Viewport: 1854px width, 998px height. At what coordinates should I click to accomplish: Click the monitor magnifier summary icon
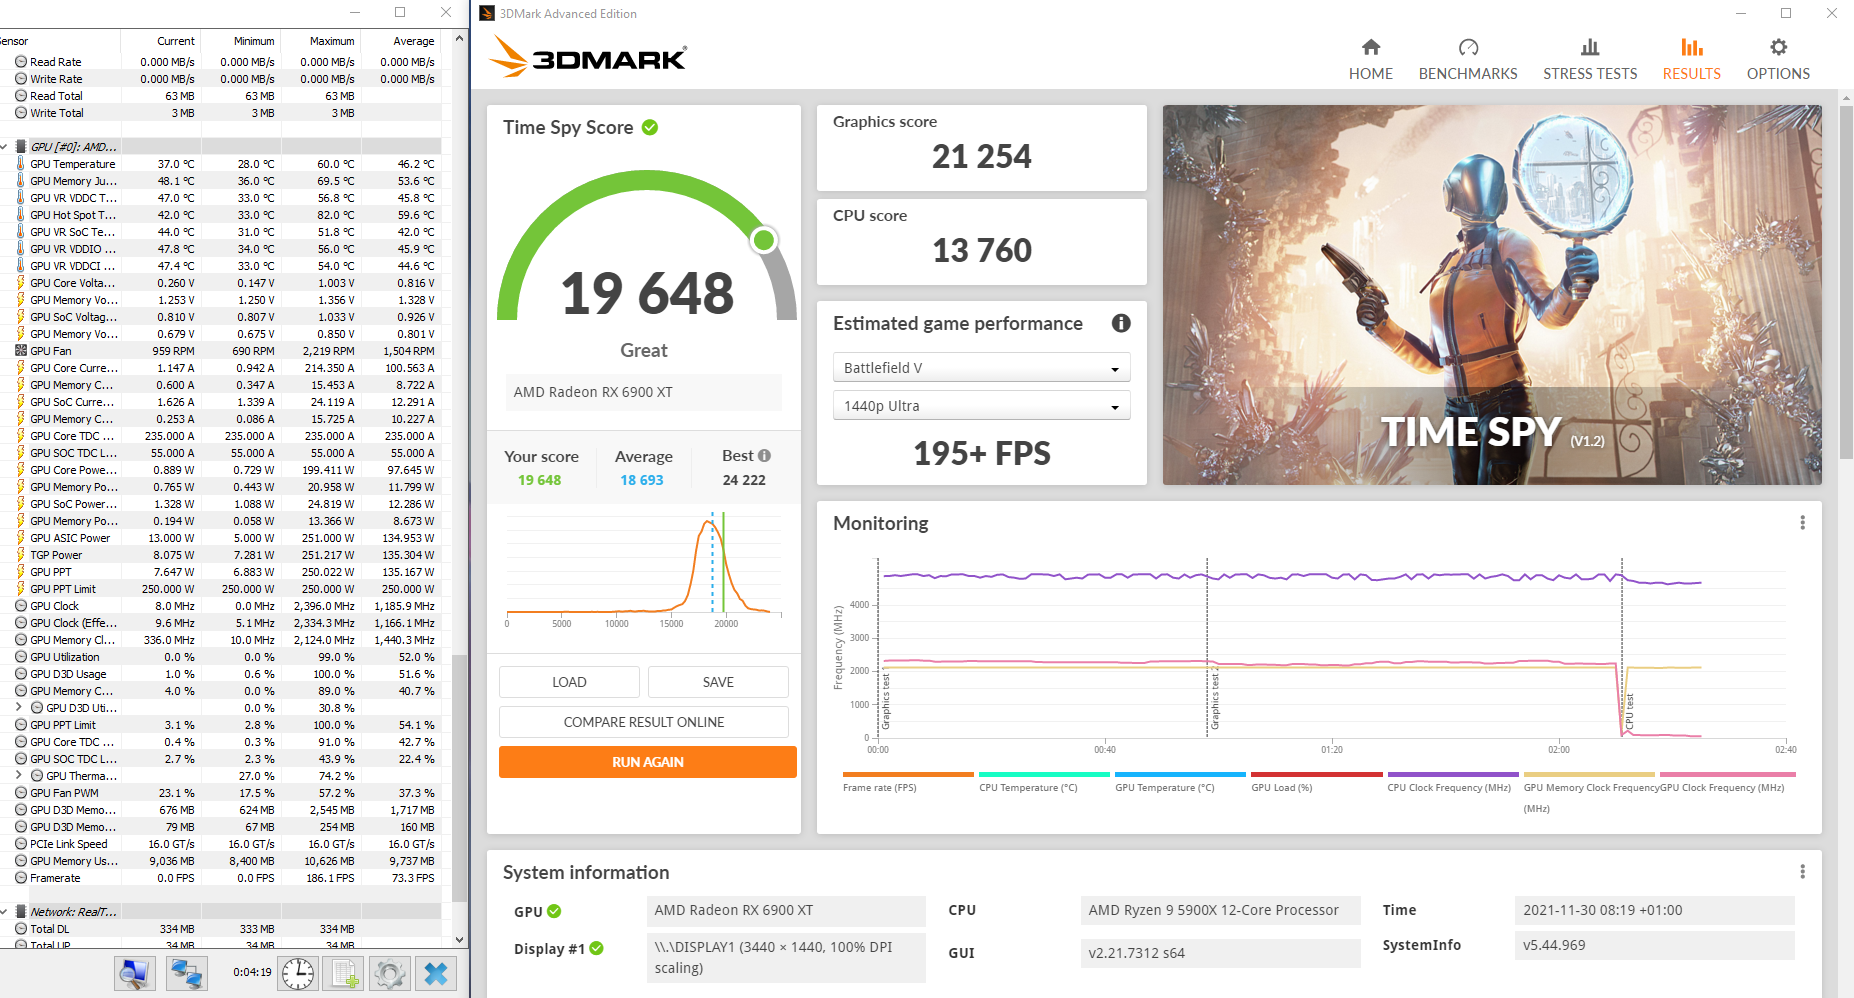coord(134,973)
